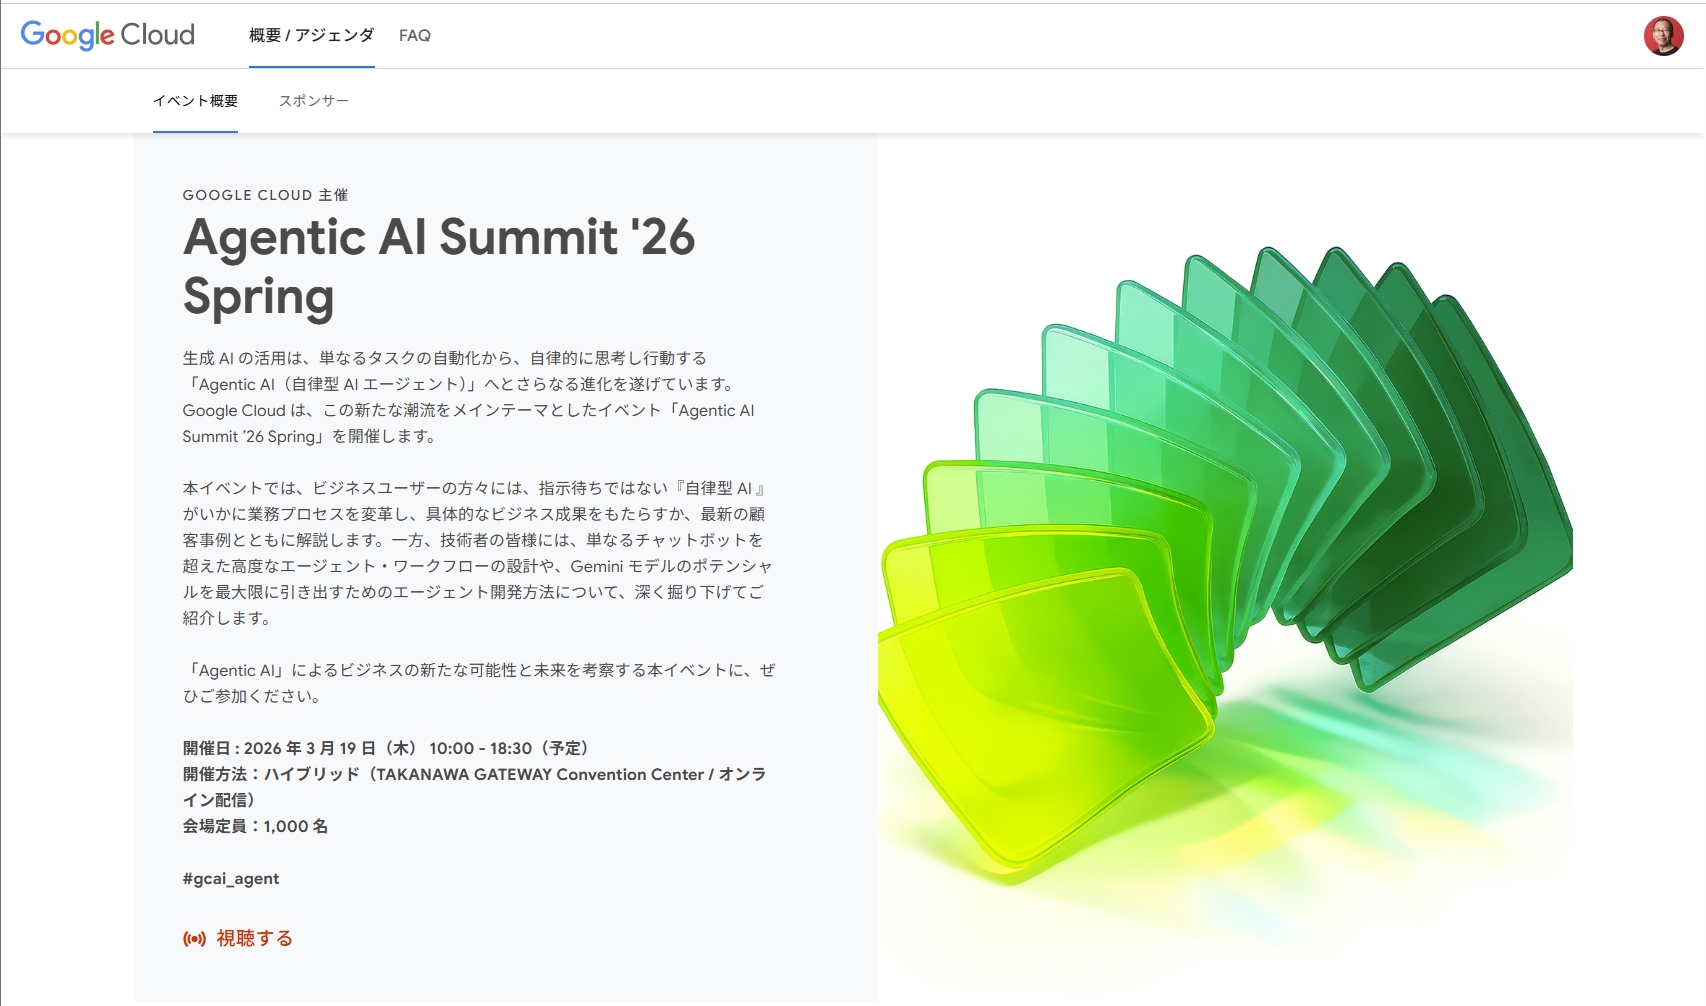
Task: Click the #gcai_agent hashtag text
Action: pos(231,879)
